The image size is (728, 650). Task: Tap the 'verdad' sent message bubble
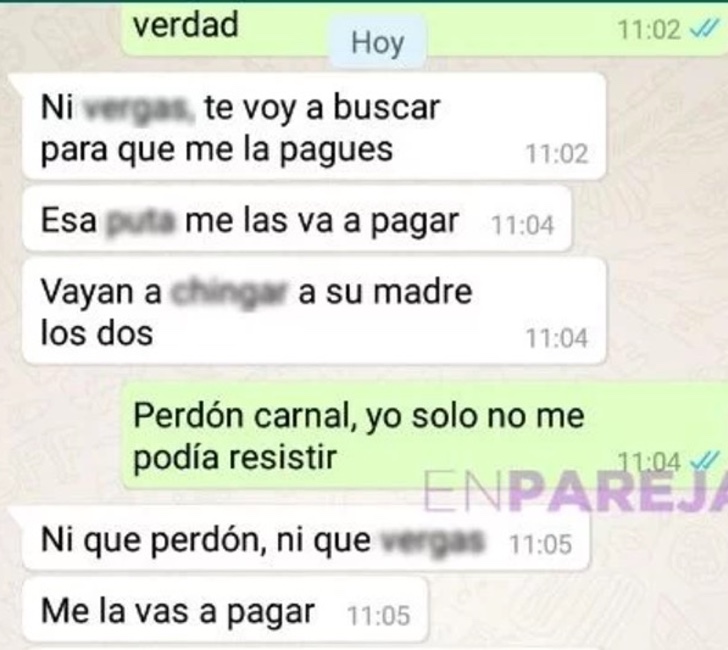click(x=424, y=29)
